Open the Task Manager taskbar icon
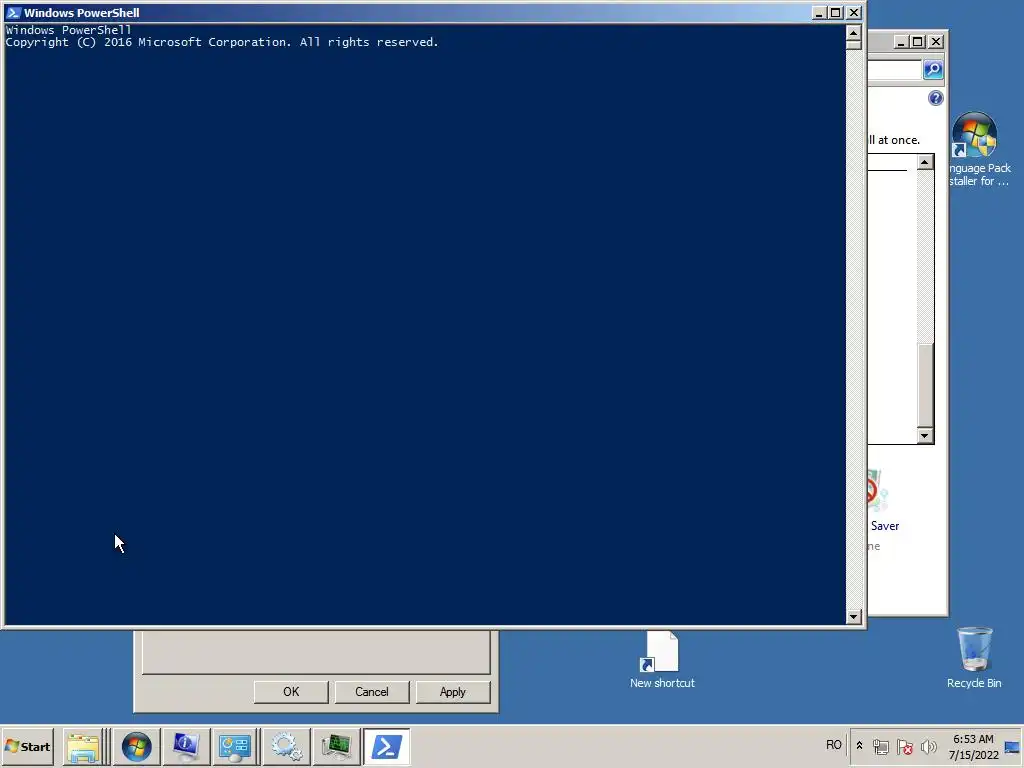The image size is (1024, 768). [x=336, y=746]
